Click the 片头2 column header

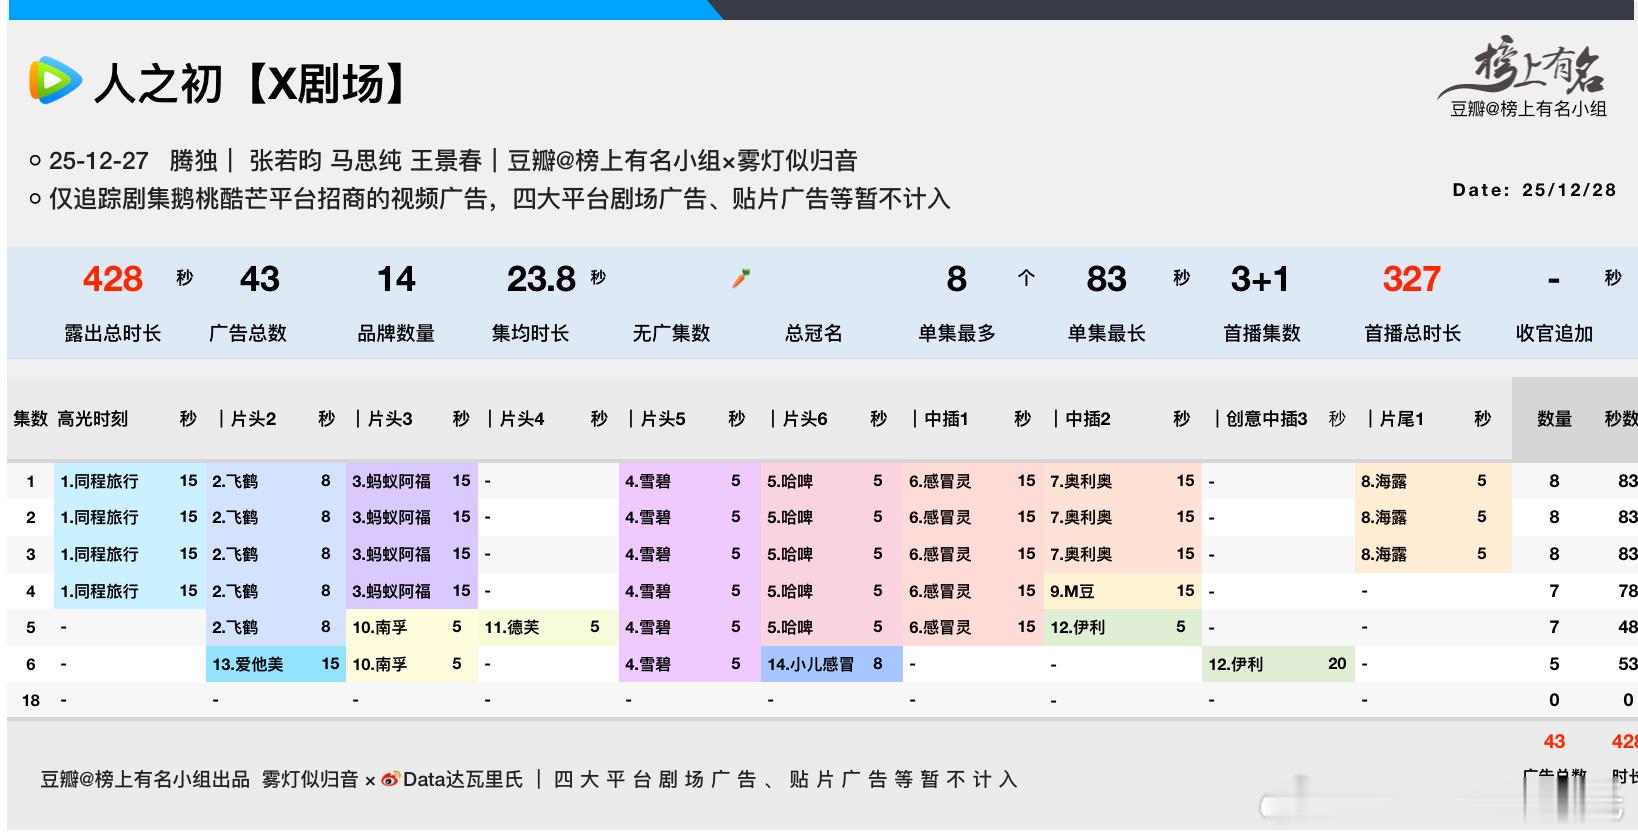pyautogui.click(x=253, y=419)
